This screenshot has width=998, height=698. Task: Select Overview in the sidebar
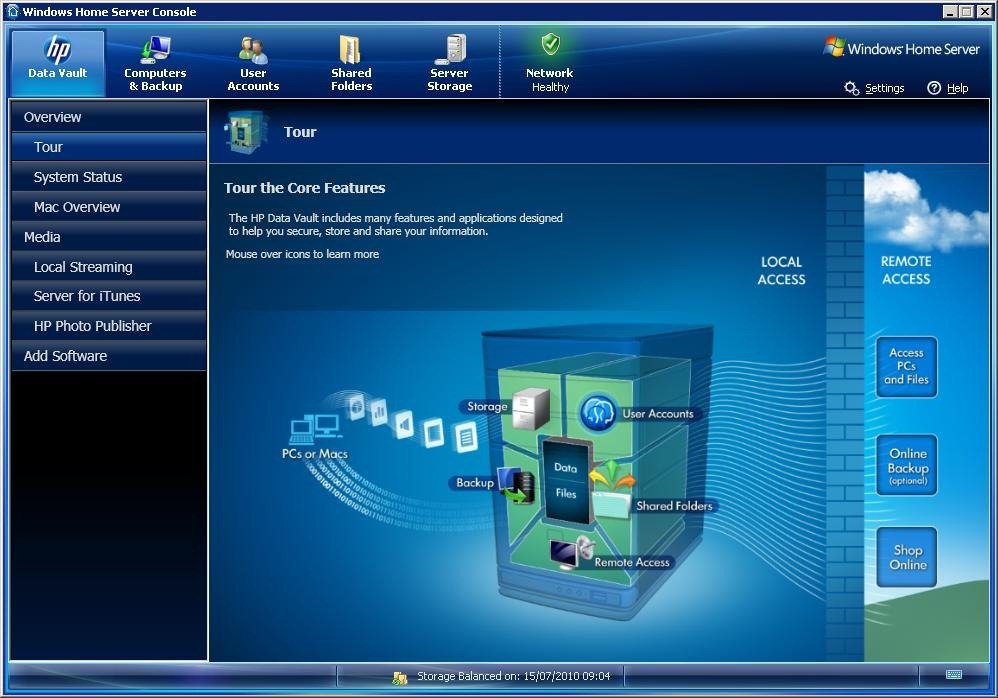pyautogui.click(x=108, y=117)
